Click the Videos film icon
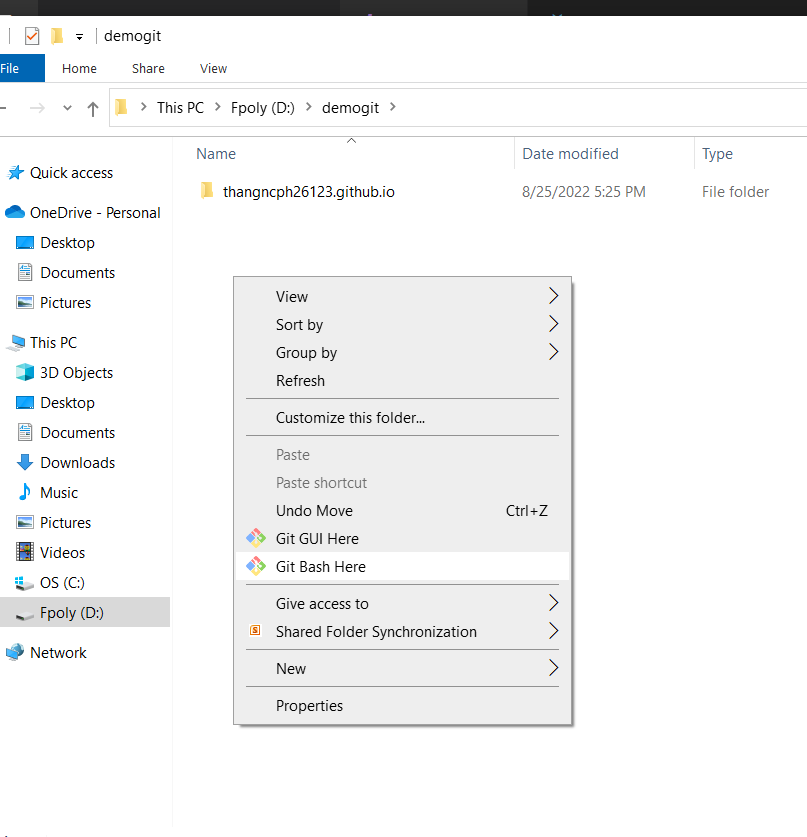 click(x=25, y=552)
